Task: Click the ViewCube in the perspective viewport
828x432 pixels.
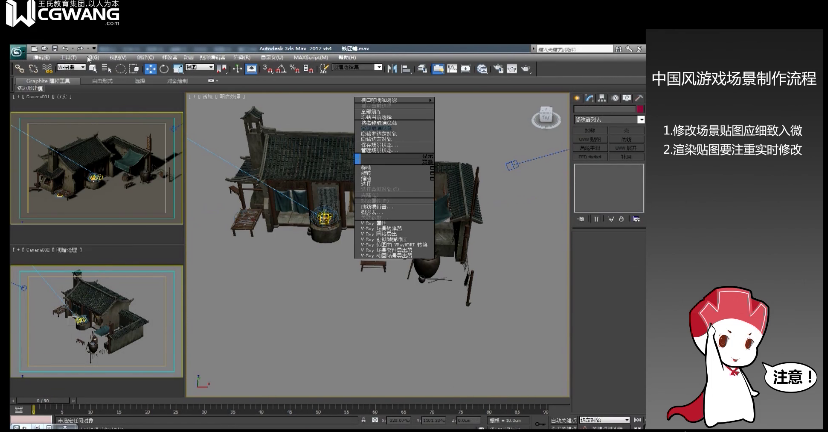Action: [545, 115]
